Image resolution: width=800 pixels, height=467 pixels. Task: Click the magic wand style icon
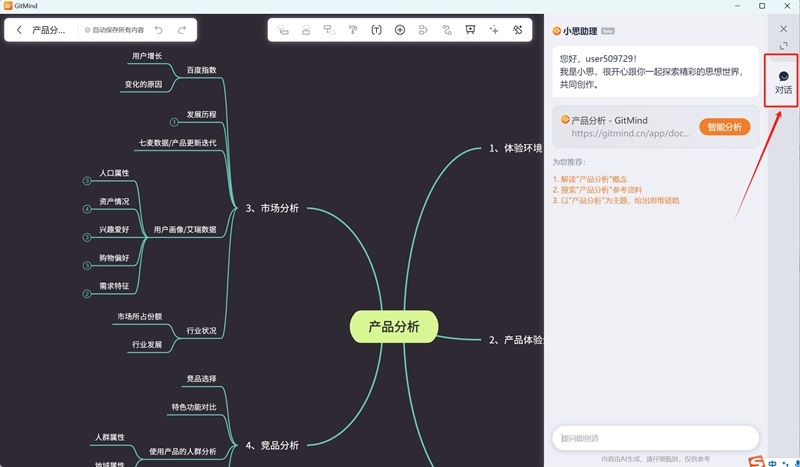click(x=517, y=30)
